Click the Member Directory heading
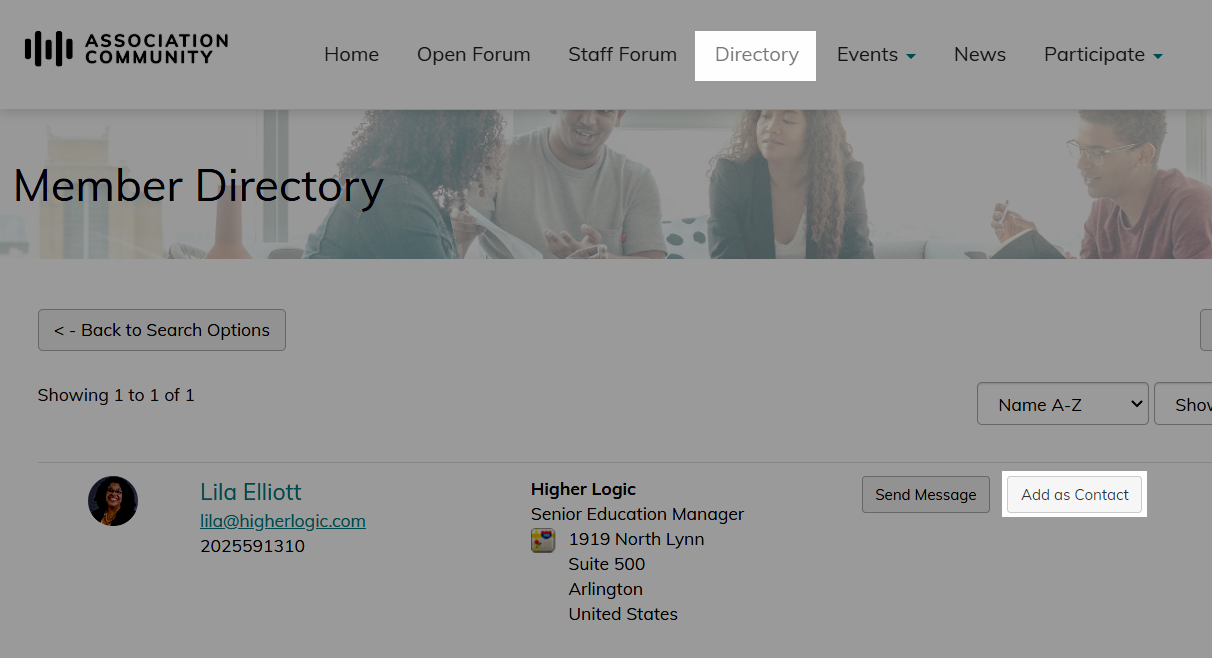The width and height of the screenshot is (1212, 658). (x=198, y=187)
